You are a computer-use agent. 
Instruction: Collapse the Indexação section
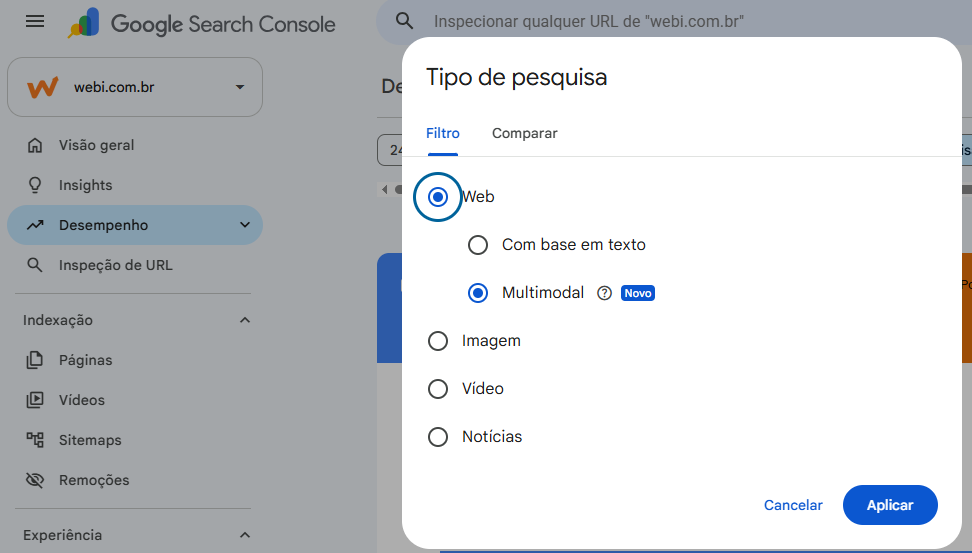pyautogui.click(x=245, y=320)
